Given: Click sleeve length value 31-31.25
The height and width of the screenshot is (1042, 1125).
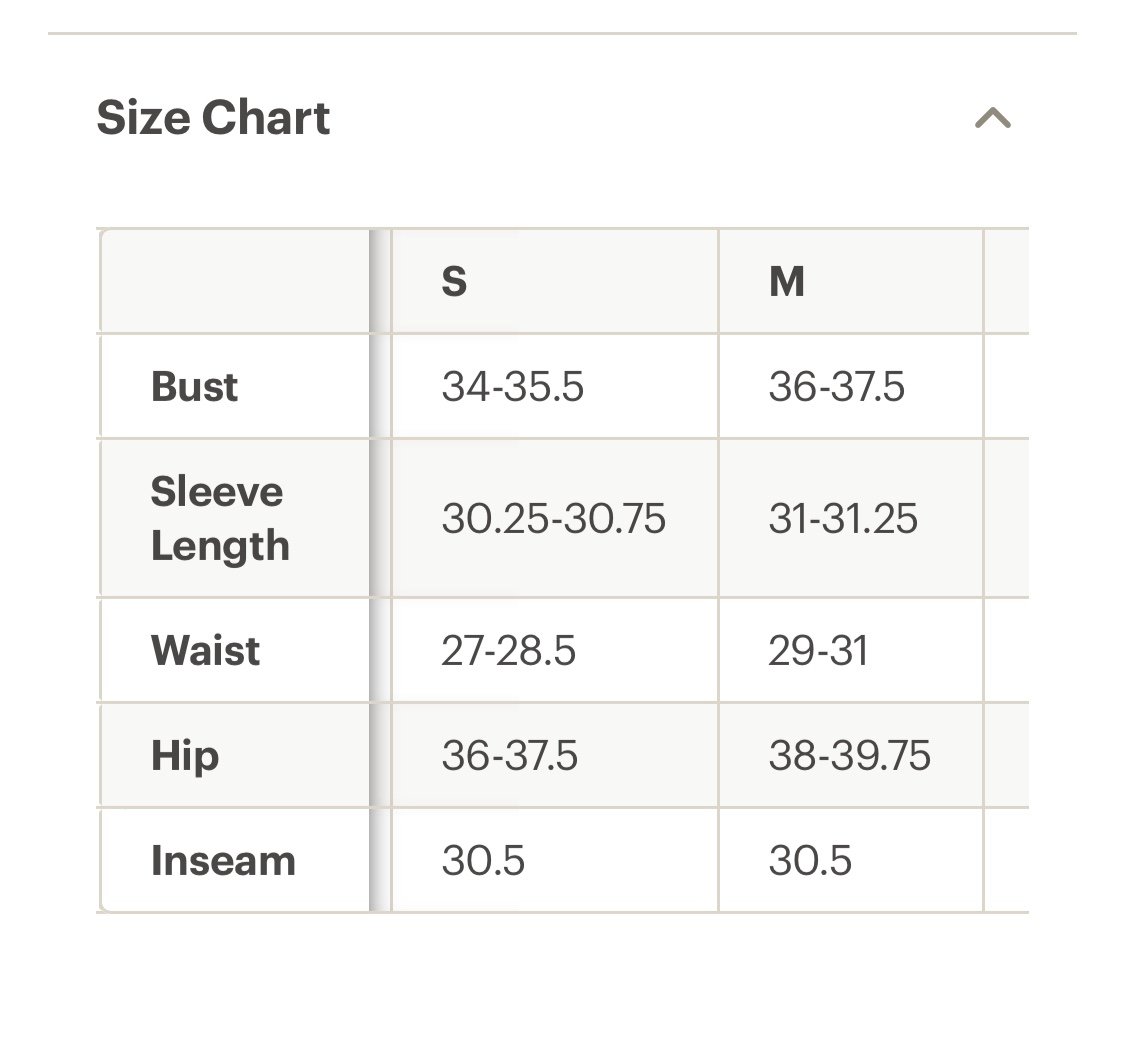Looking at the screenshot, I should [x=843, y=518].
